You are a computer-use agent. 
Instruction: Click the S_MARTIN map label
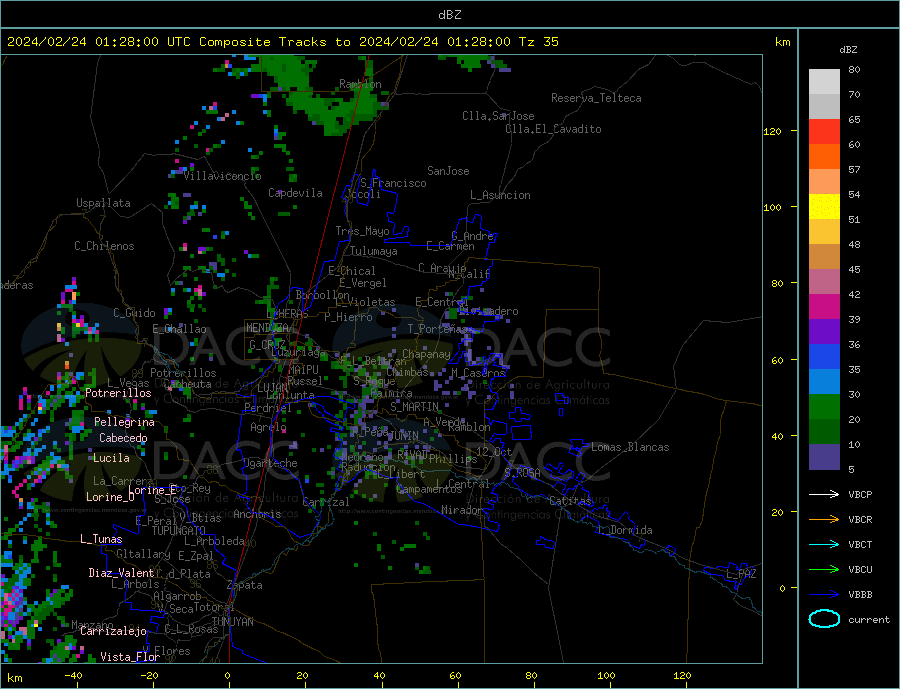tap(414, 407)
